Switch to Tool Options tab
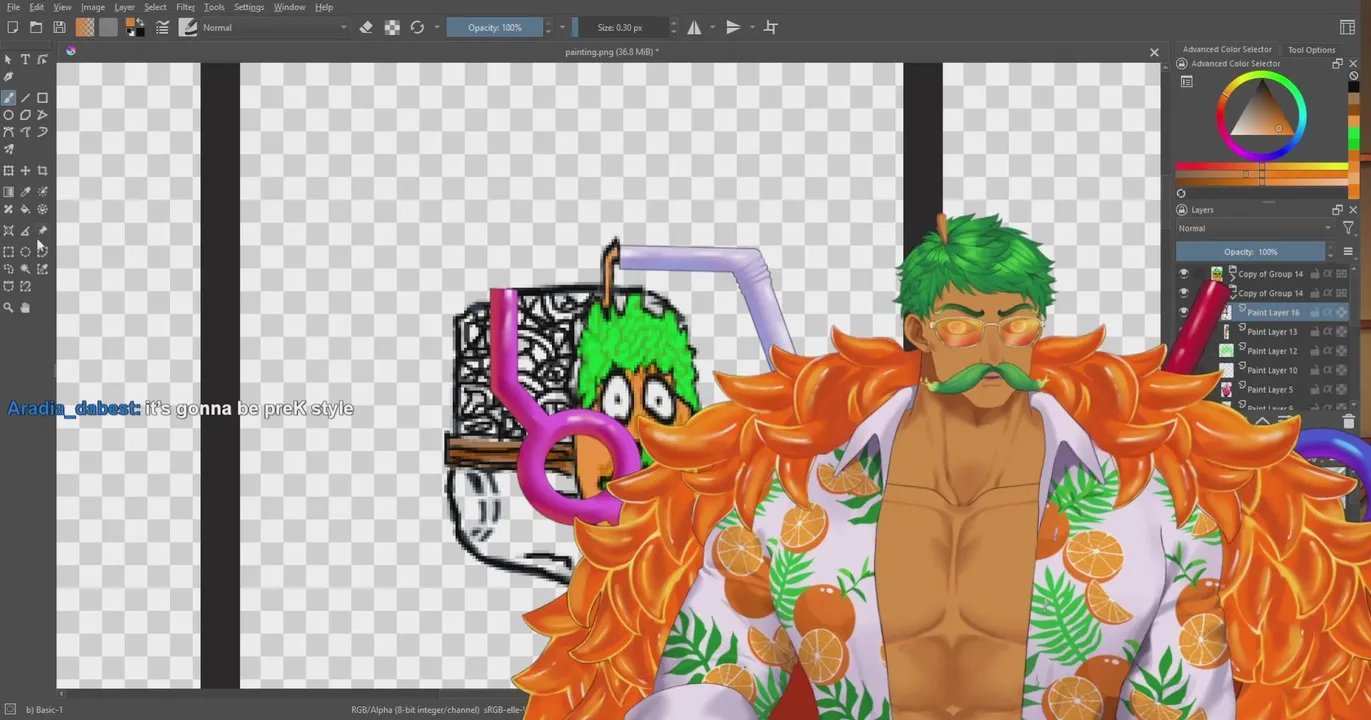This screenshot has width=1371, height=720. 1311,49
